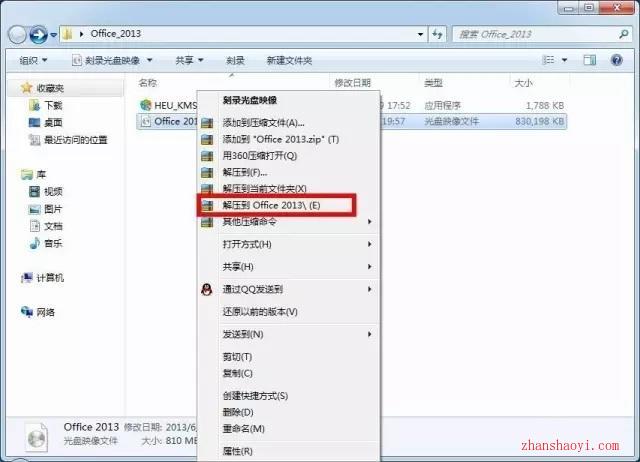Choose 还原以前的版本(V) menu item
Screen dimensions: 640x462
pos(289,312)
